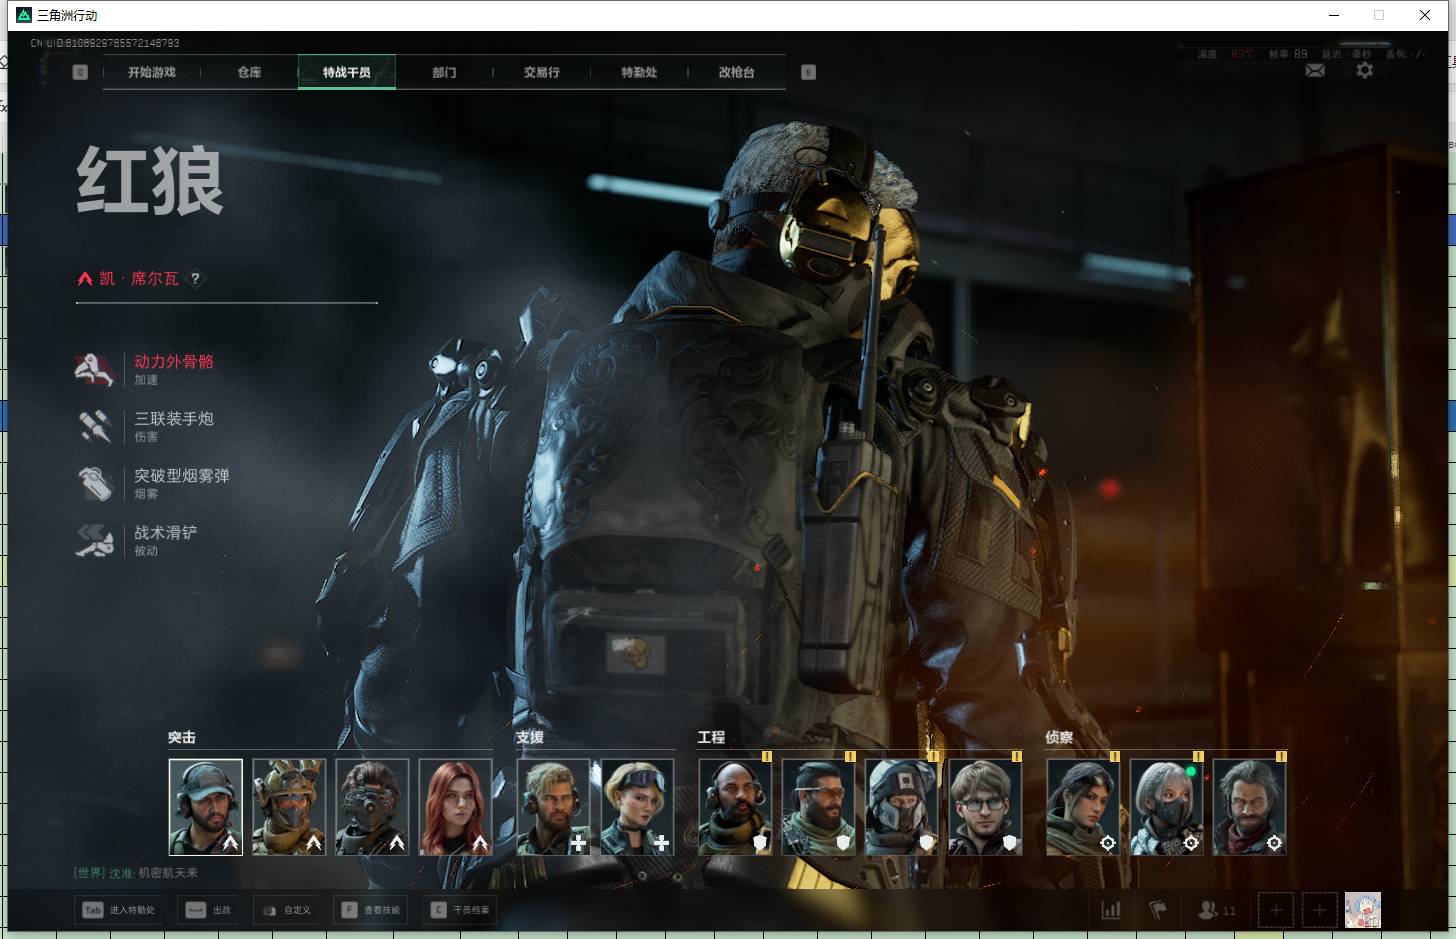Open the 干员档案 operator profile button

click(460, 910)
